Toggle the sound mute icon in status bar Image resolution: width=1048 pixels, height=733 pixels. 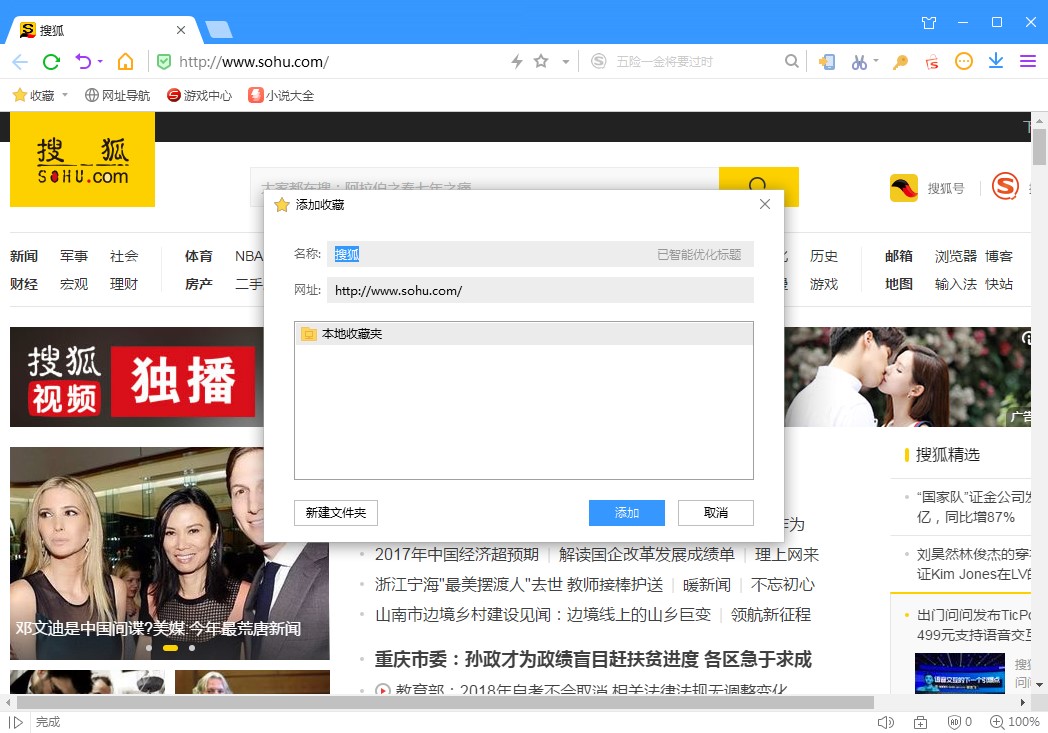pos(885,722)
